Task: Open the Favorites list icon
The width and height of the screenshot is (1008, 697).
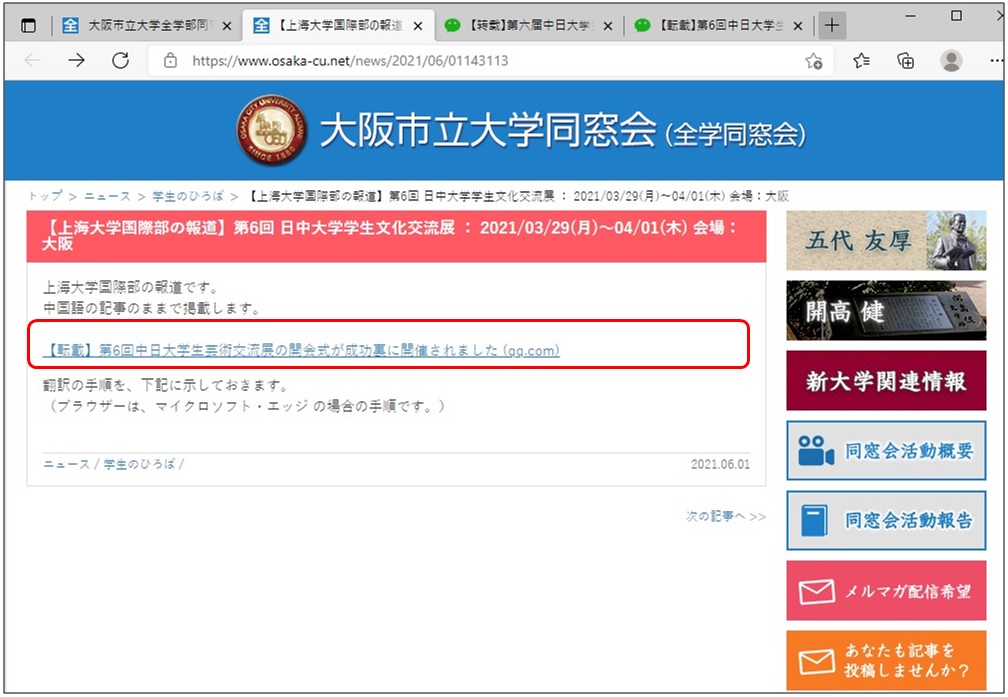Action: 861,61
